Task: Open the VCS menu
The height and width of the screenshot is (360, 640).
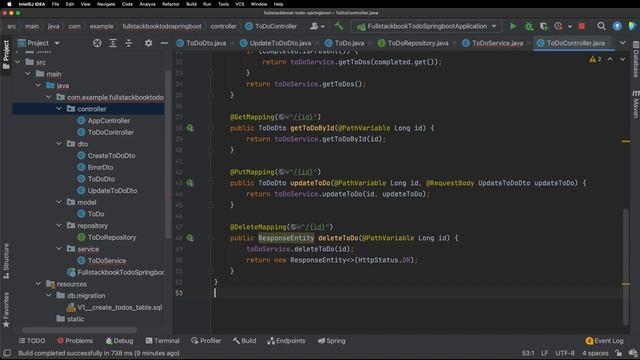Action: [x=240, y=4]
